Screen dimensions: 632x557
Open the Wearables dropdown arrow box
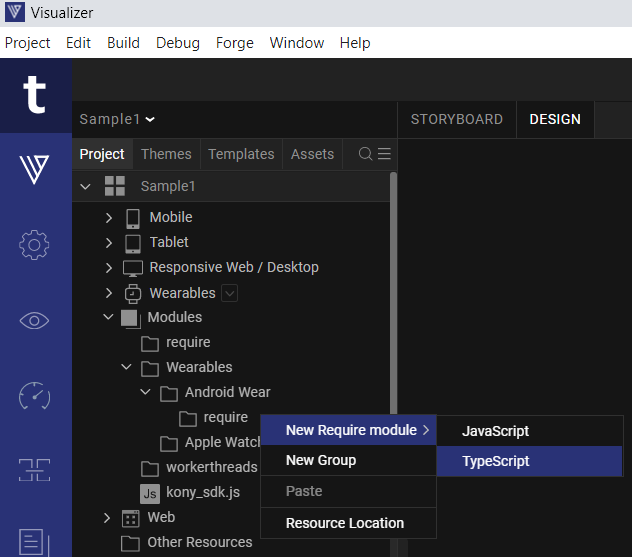[229, 293]
